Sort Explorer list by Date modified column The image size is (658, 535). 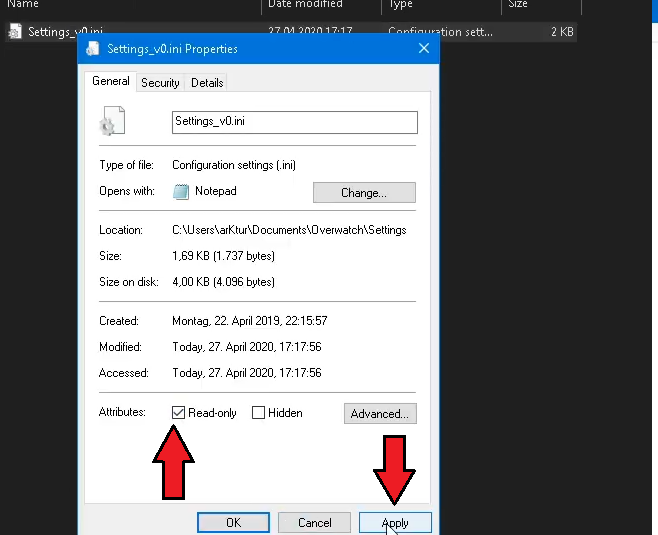(x=305, y=4)
